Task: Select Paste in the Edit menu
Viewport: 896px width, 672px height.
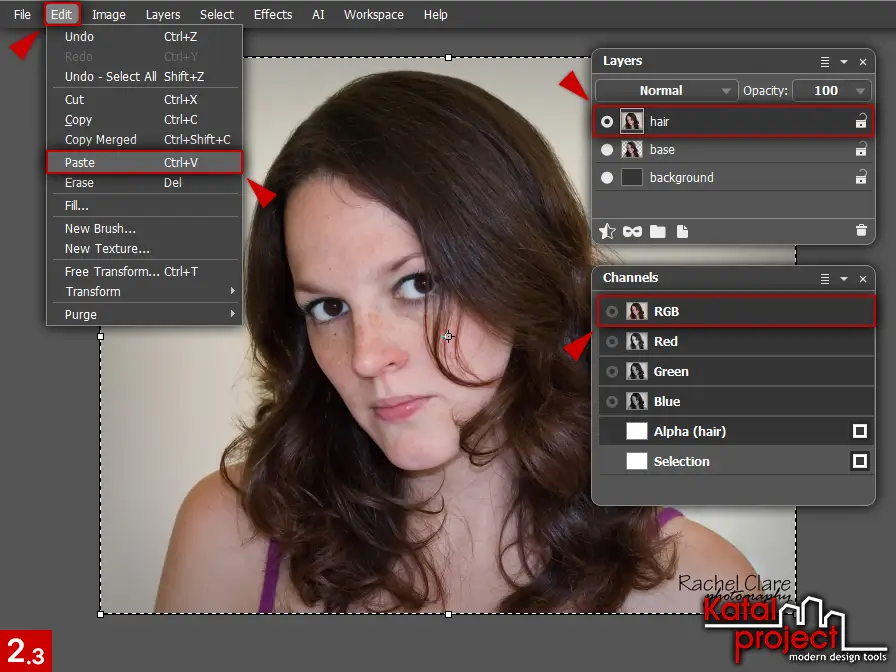Action: click(x=80, y=161)
